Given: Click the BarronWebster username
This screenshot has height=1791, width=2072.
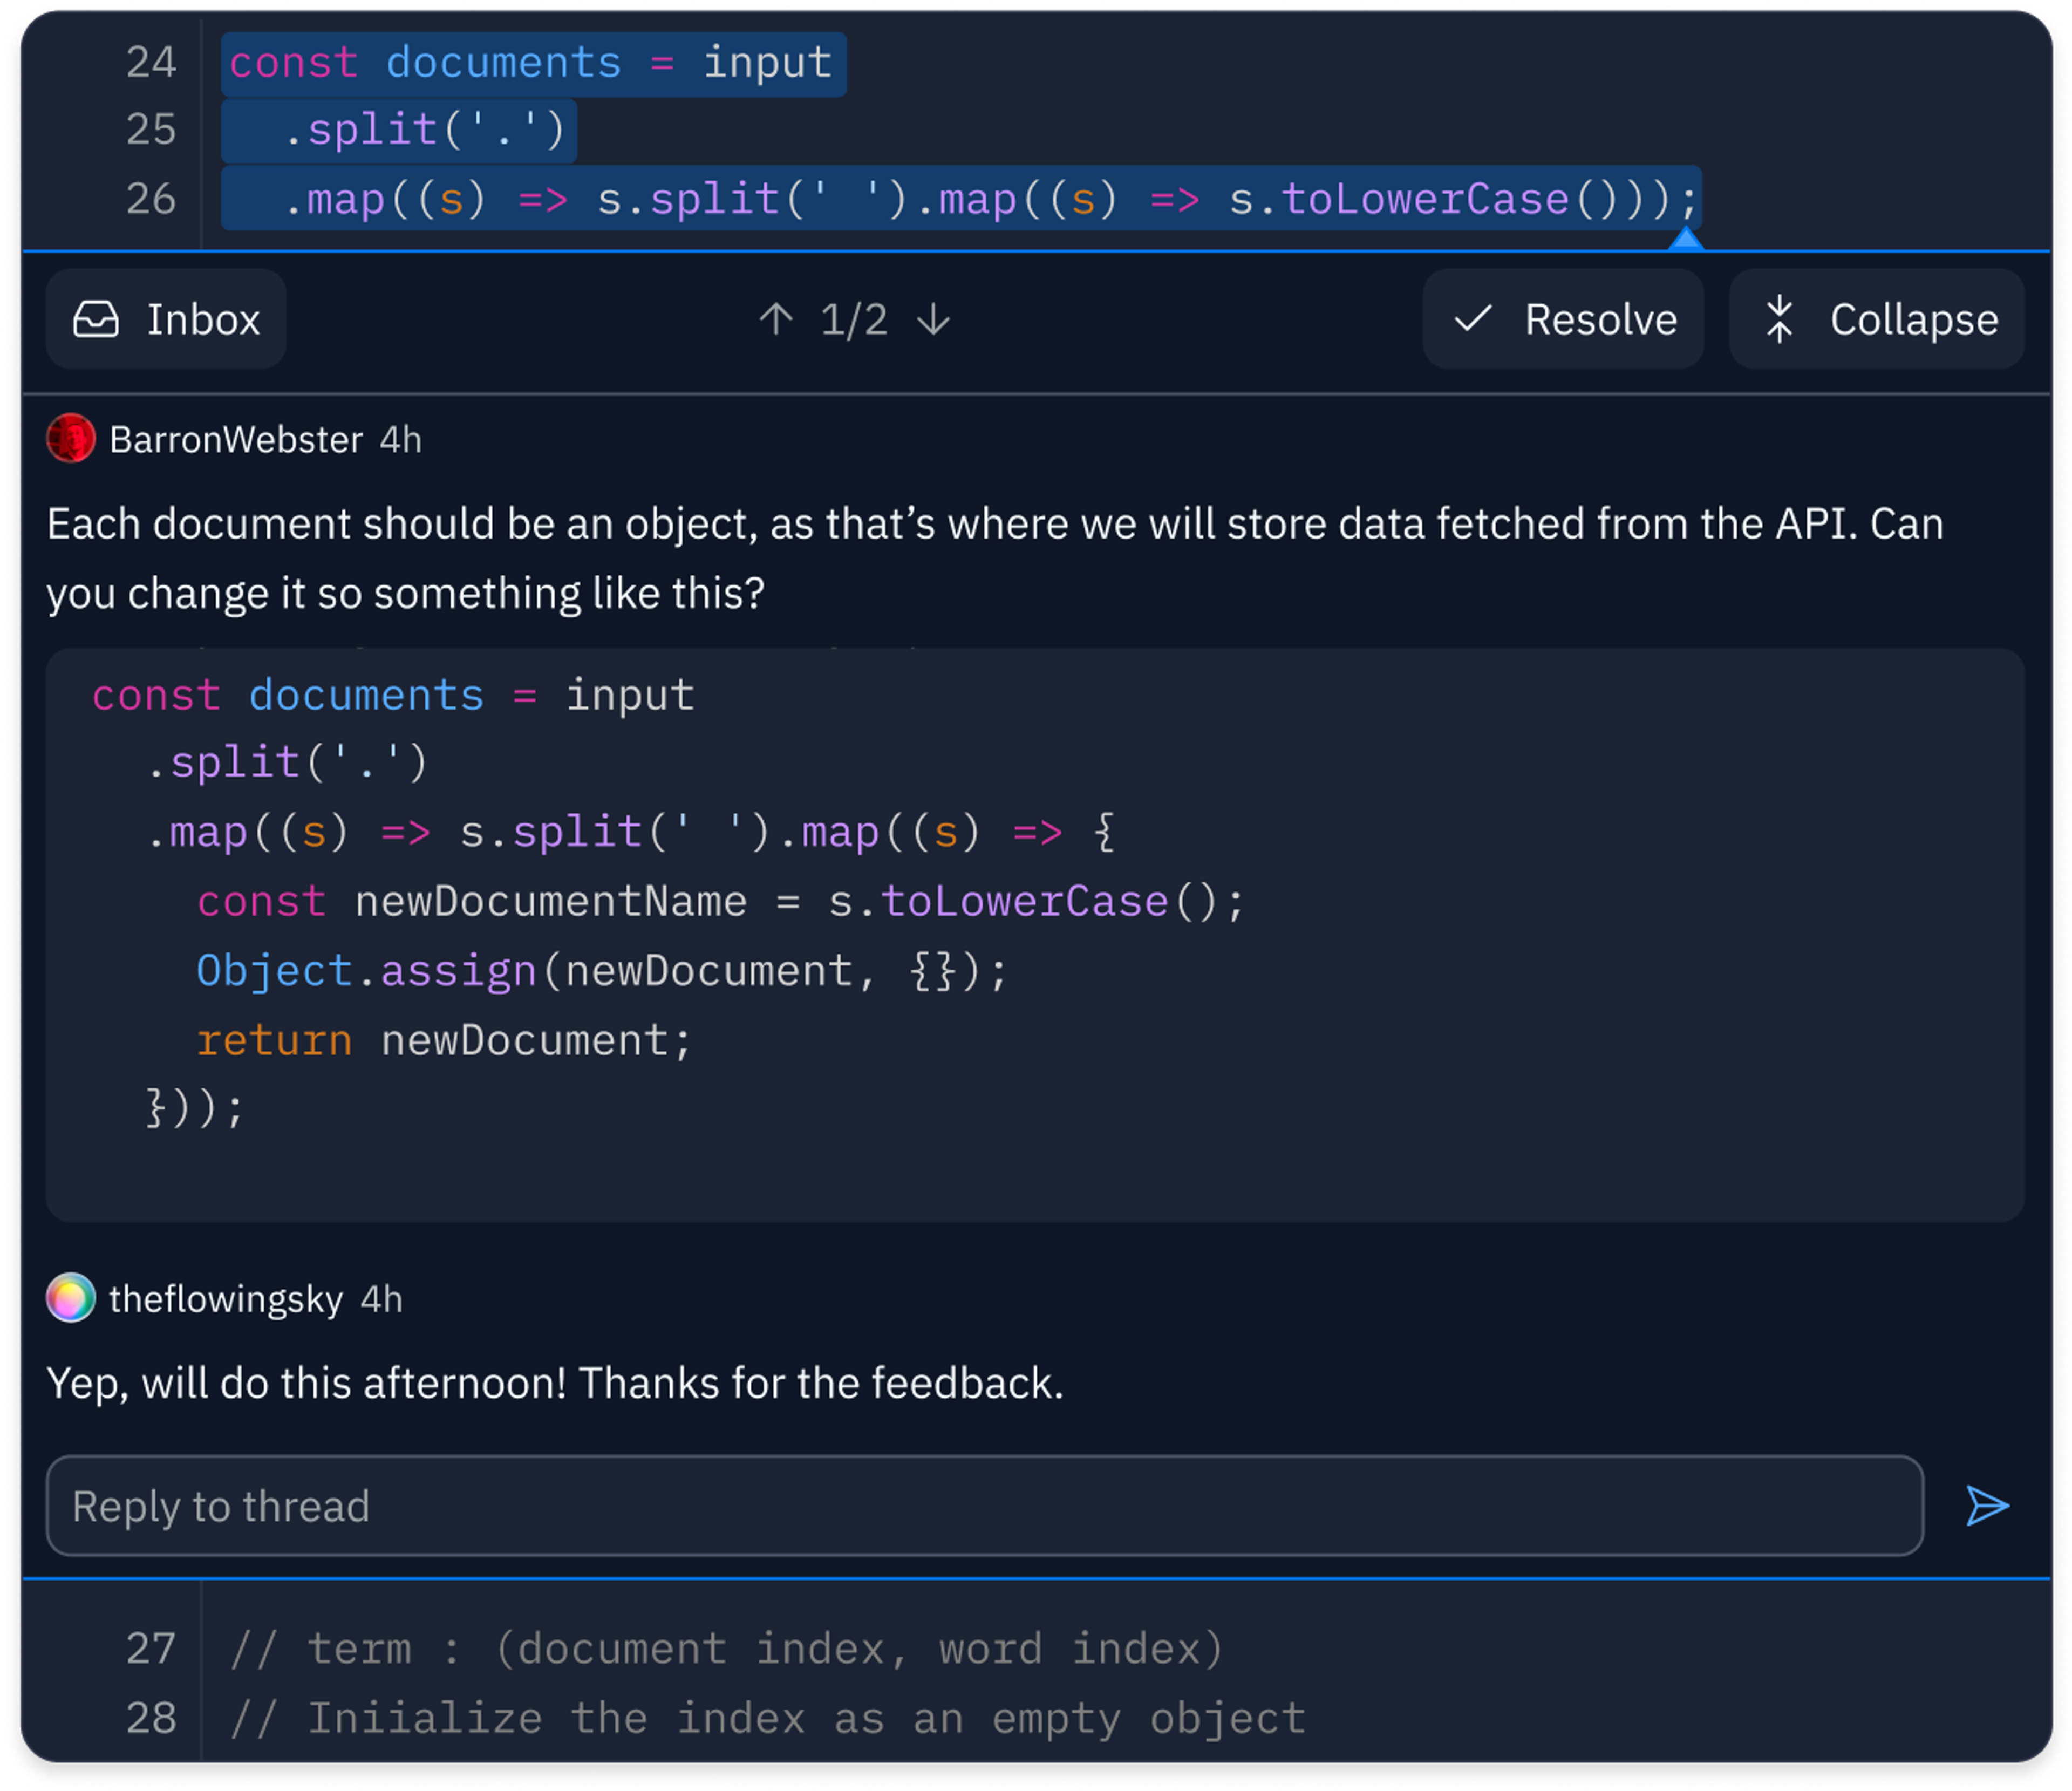Looking at the screenshot, I should (236, 440).
